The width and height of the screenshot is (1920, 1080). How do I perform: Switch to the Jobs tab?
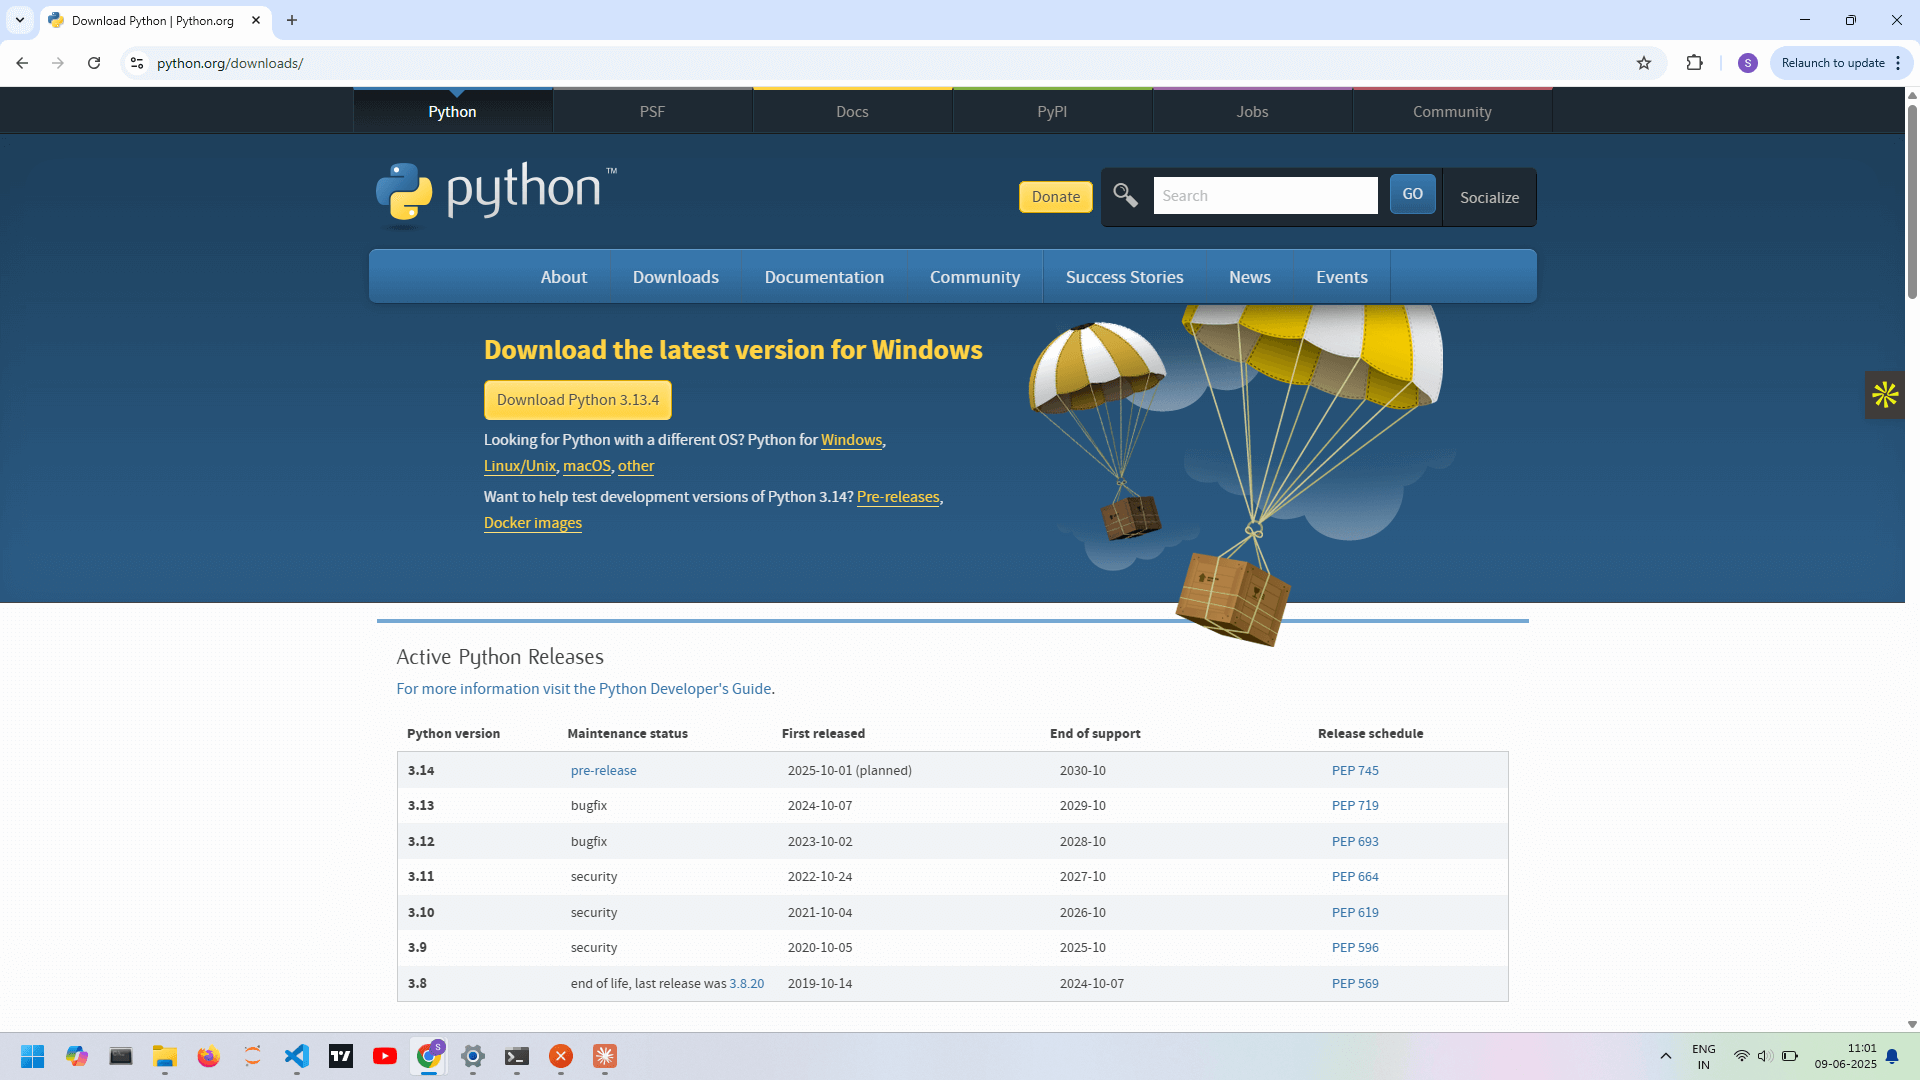tap(1252, 111)
